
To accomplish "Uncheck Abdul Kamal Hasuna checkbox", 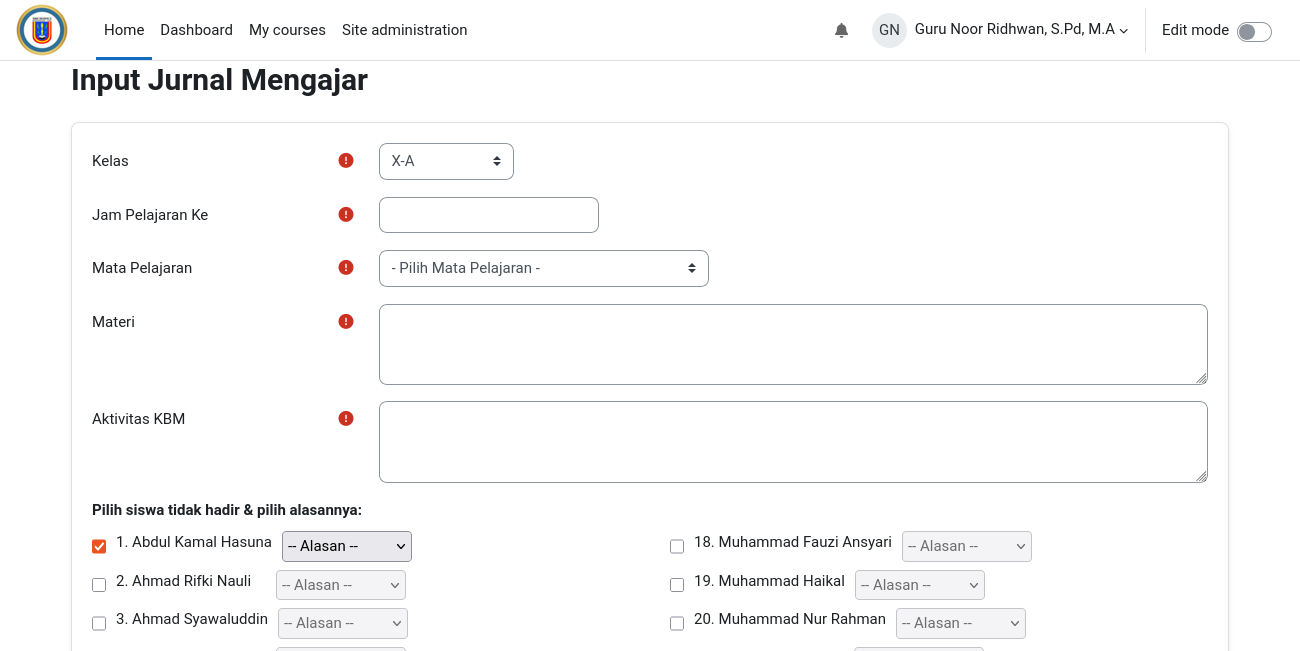I will [x=99, y=546].
